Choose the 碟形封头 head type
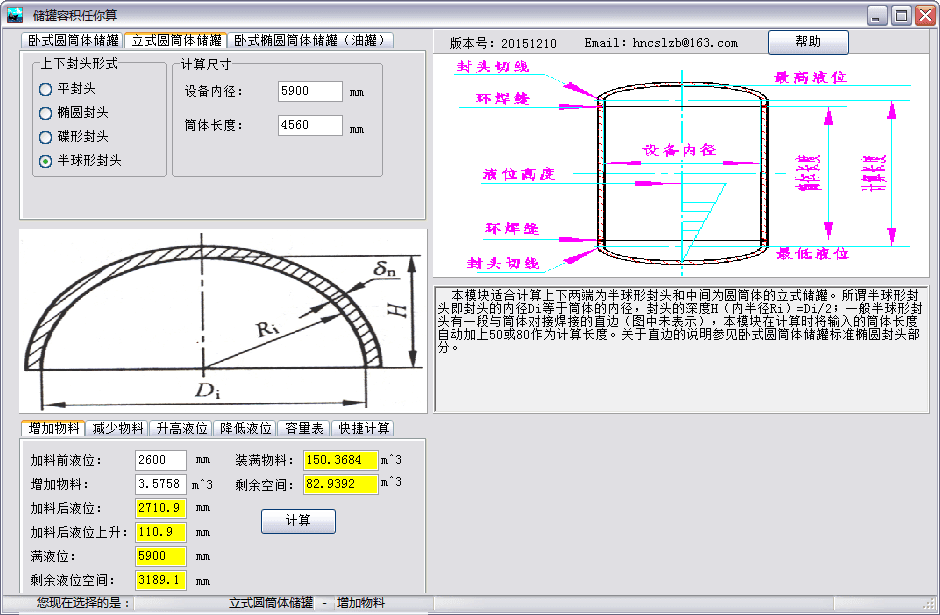 coord(44,138)
